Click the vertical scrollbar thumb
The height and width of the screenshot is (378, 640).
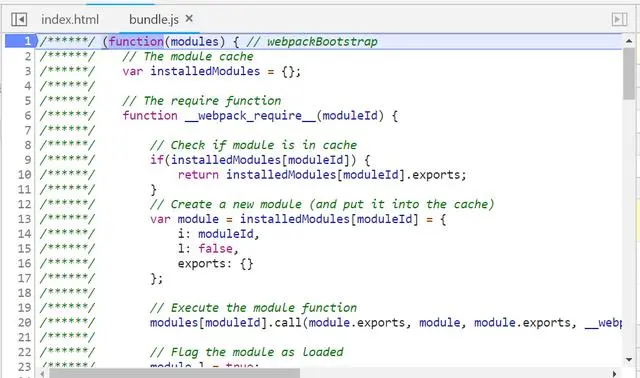[x=629, y=73]
